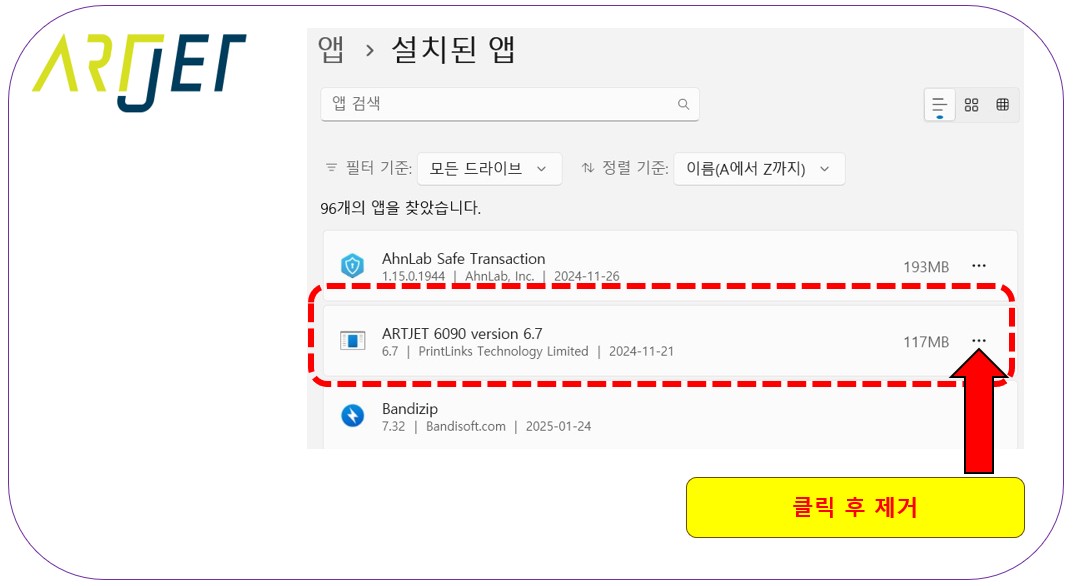Screen dimensions: 1075x586
Task: Click the Bandizip lightning app icon
Action: tap(352, 416)
